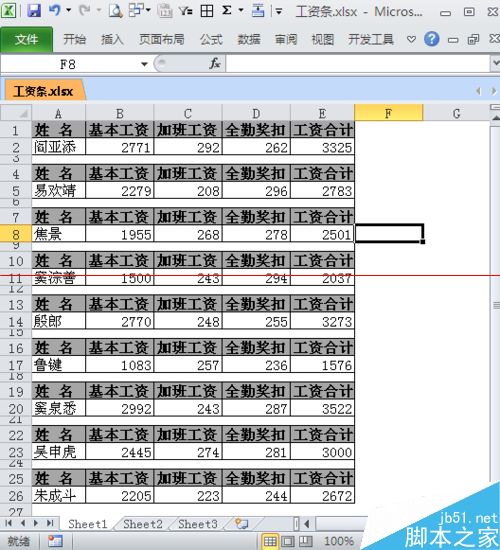The image size is (500, 550).
Task: Switch to Normal view in status bar
Action: pyautogui.click(x=270, y=541)
